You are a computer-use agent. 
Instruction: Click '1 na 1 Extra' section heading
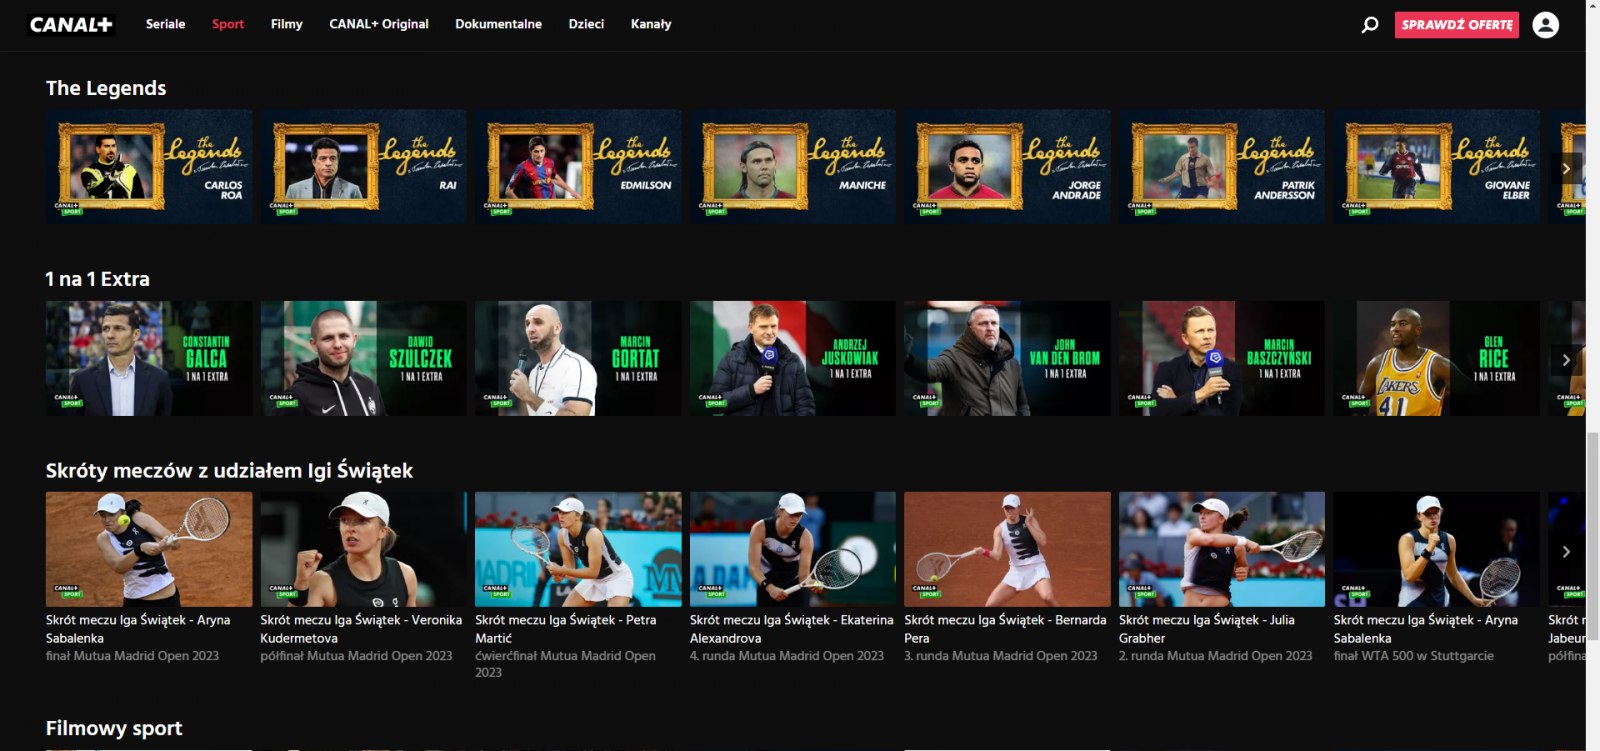pyautogui.click(x=98, y=279)
